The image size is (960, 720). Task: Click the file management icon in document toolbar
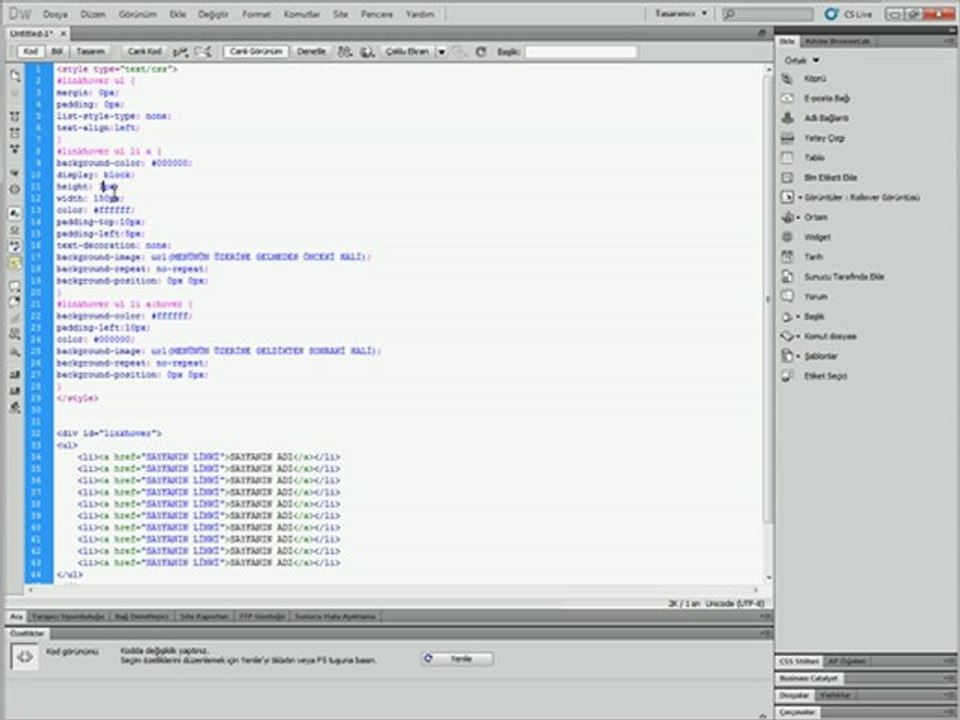pos(345,52)
